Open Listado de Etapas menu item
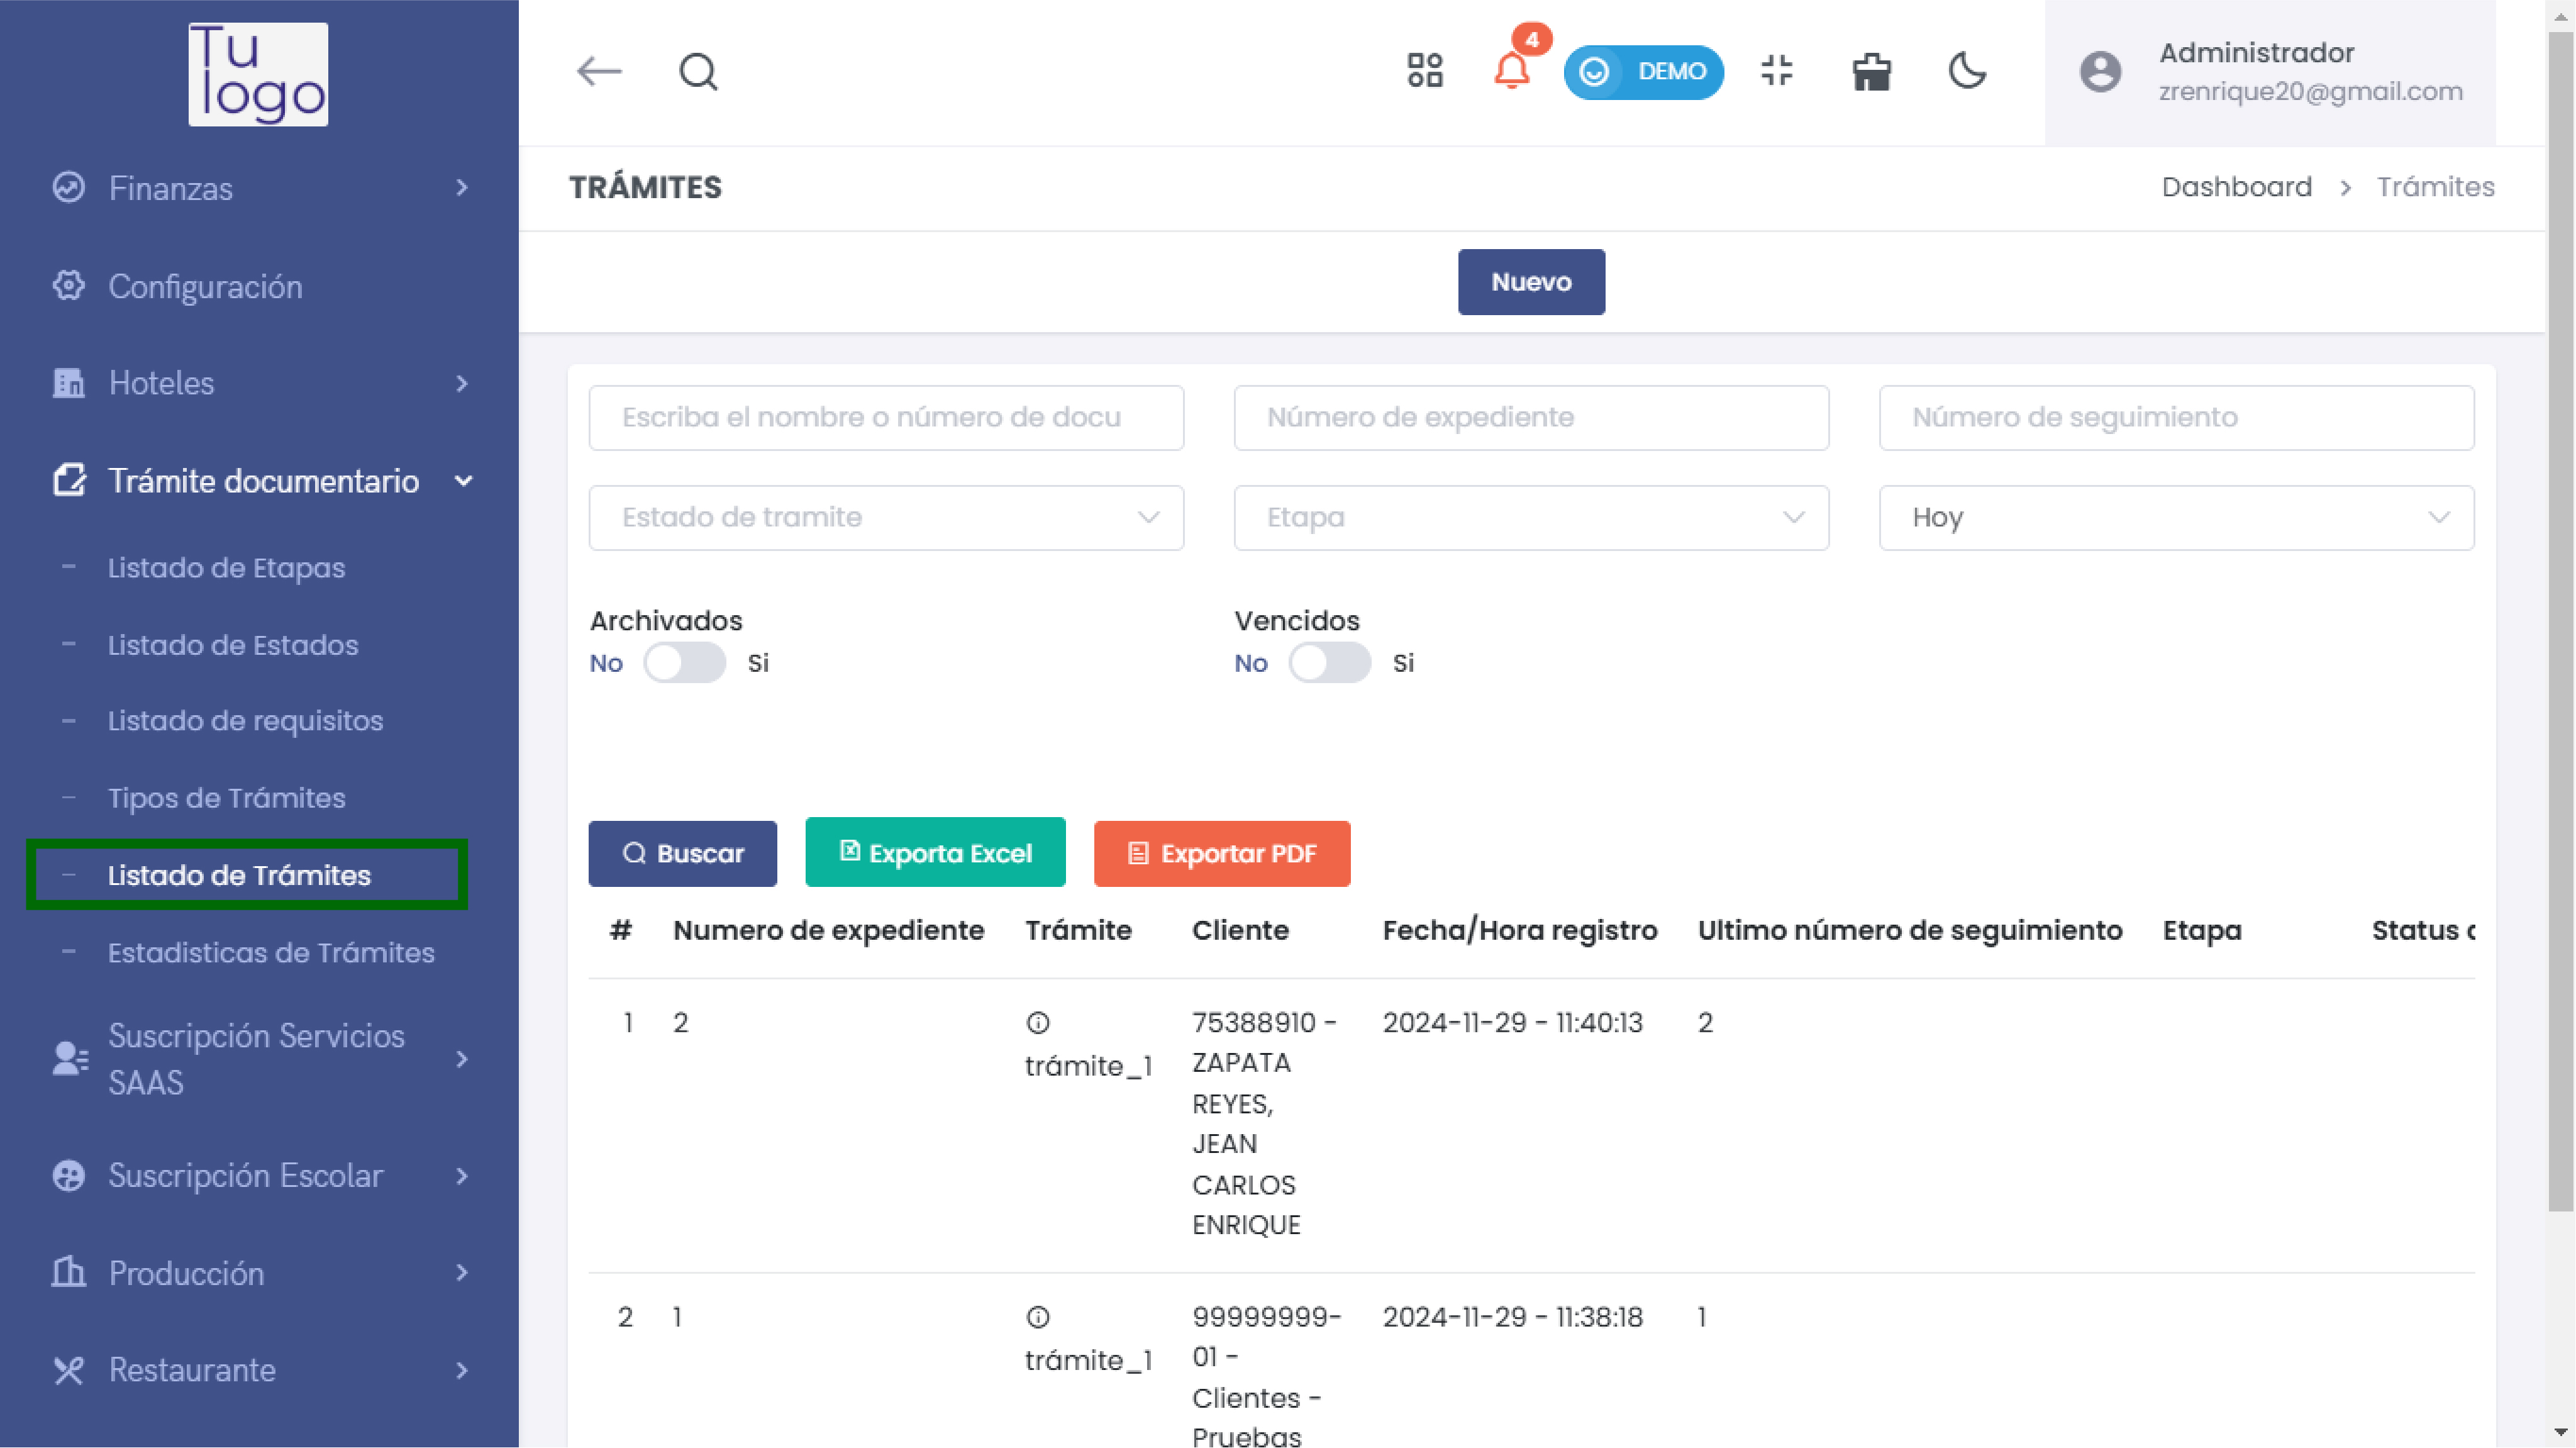 tap(226, 568)
